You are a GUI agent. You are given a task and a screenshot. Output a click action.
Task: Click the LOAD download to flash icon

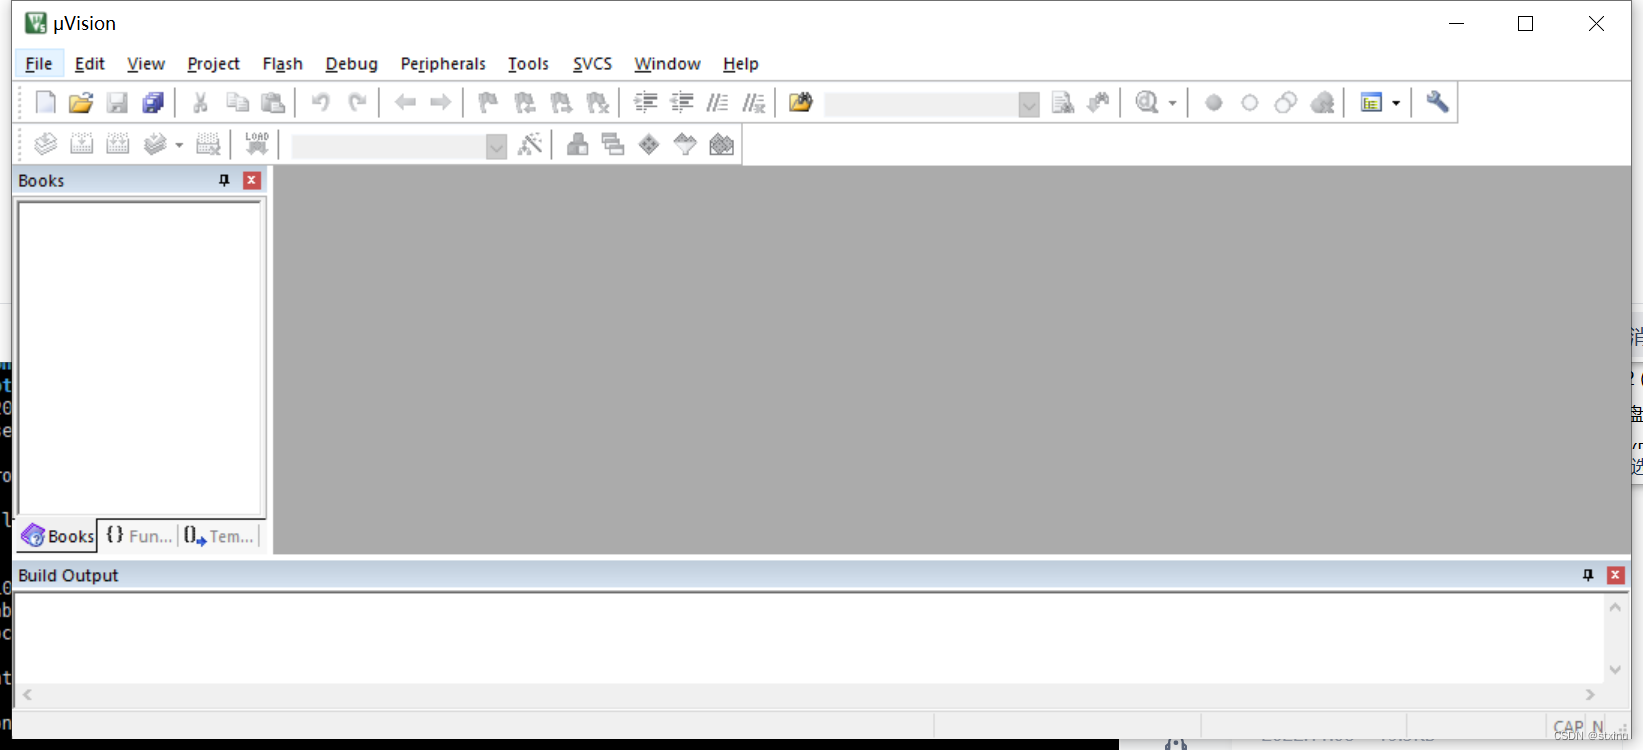[x=257, y=145]
